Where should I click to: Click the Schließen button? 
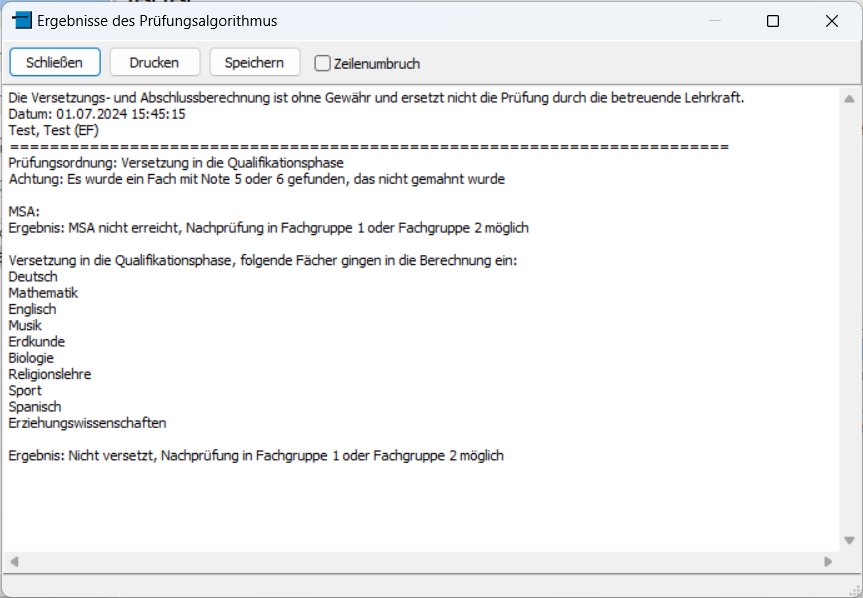tap(54, 62)
